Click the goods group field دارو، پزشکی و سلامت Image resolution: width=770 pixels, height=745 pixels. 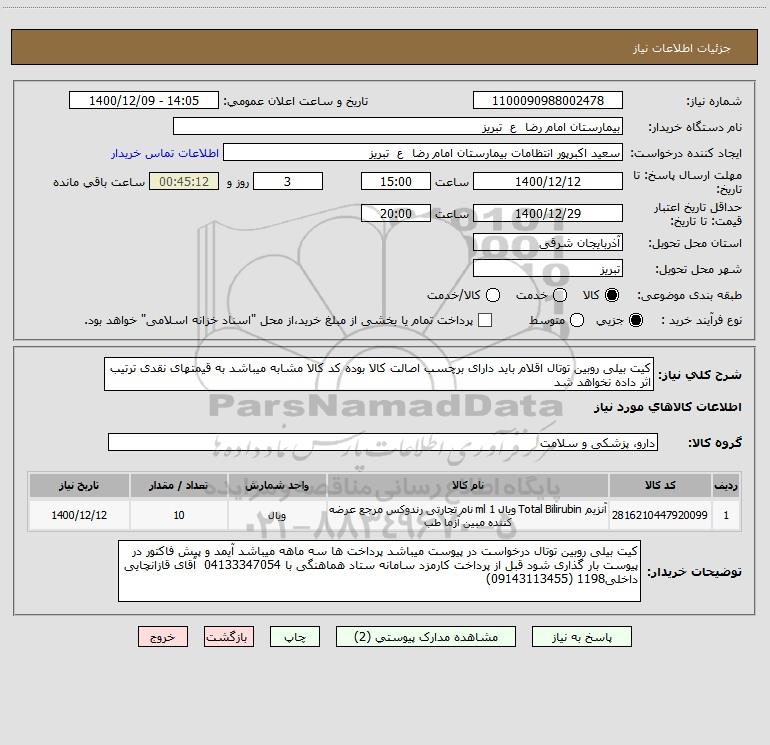pyautogui.click(x=383, y=442)
